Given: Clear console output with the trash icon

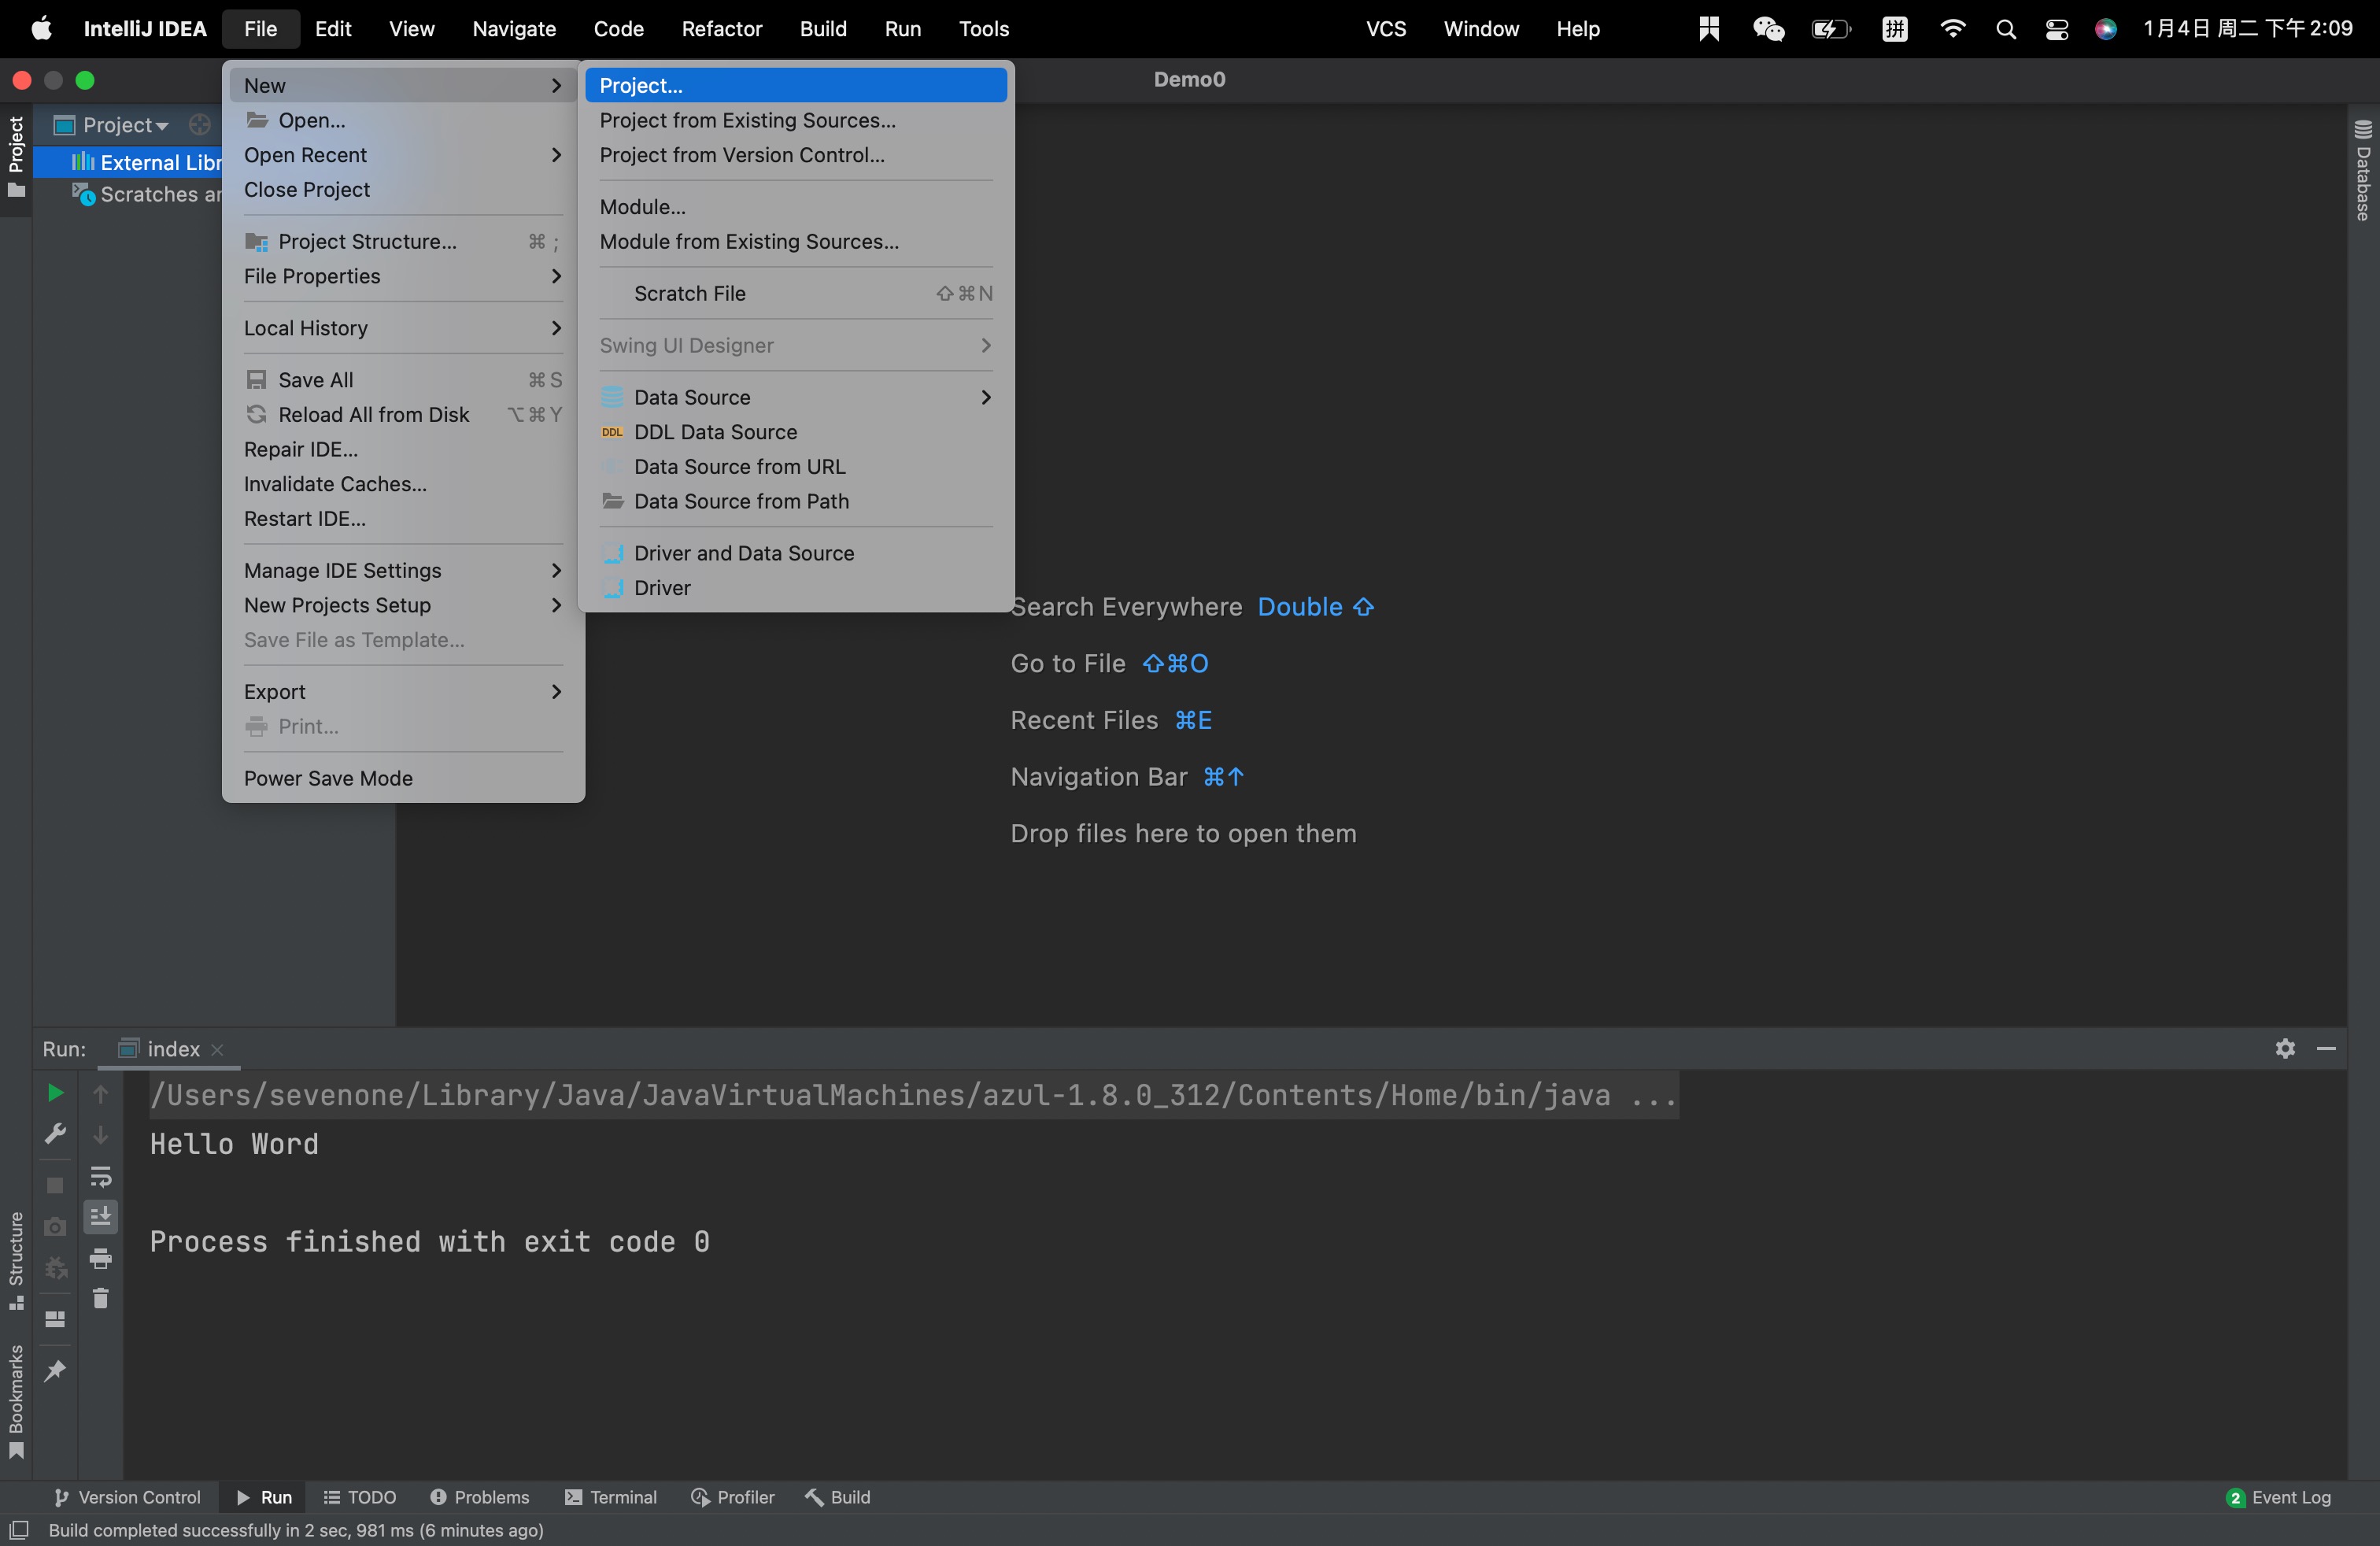Looking at the screenshot, I should point(101,1298).
